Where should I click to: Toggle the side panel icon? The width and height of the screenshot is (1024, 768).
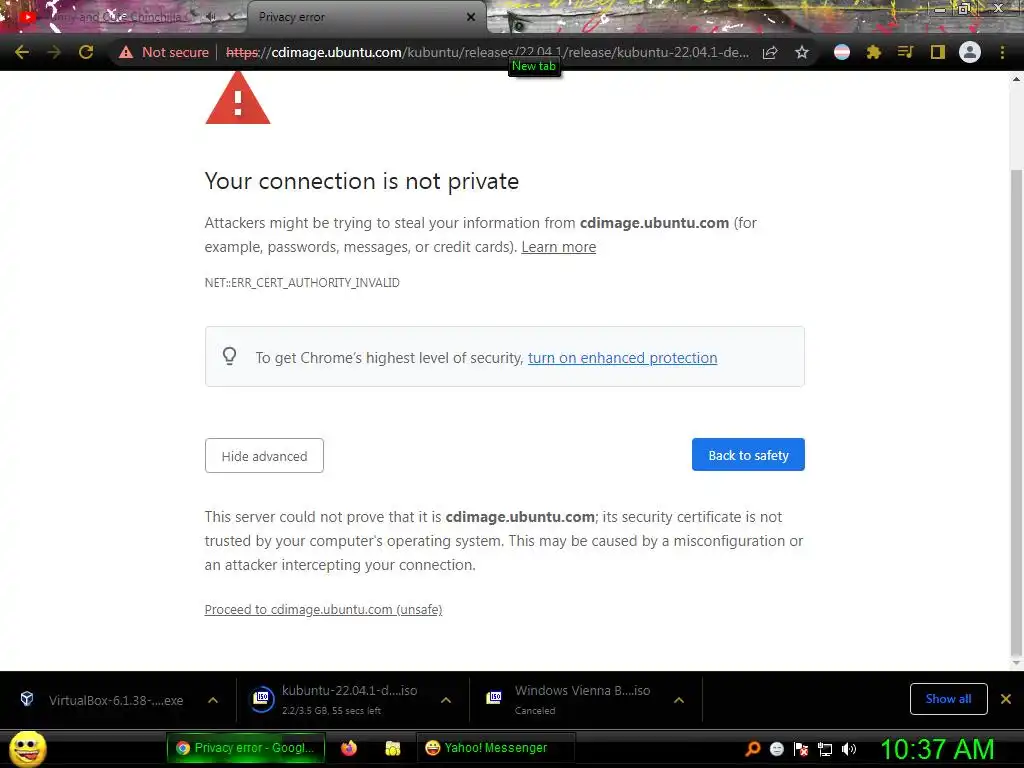click(938, 52)
